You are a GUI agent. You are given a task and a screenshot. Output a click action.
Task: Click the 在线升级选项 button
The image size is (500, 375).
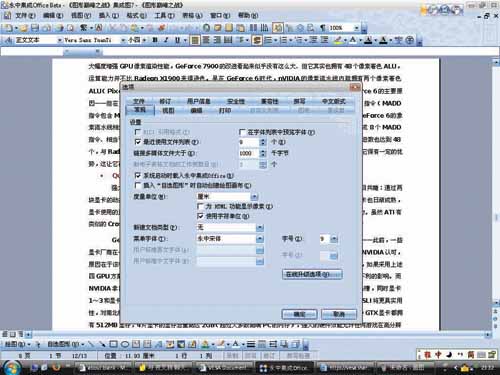312,274
